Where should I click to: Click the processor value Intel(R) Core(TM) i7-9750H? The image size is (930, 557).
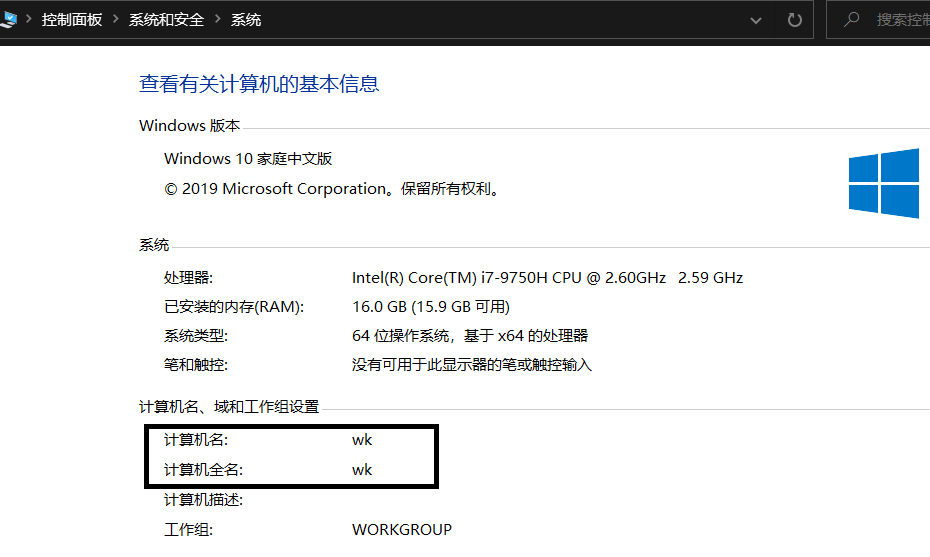[x=547, y=278]
